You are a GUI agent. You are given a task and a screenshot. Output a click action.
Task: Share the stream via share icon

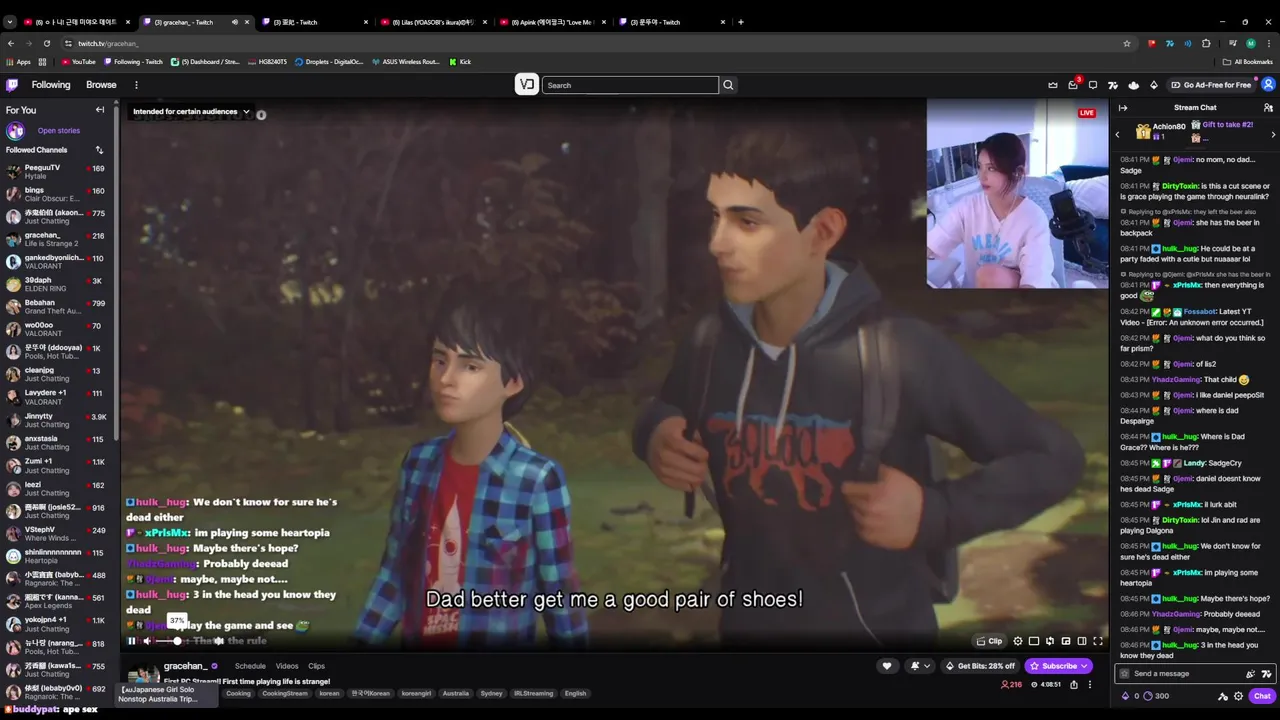[x=1074, y=685]
